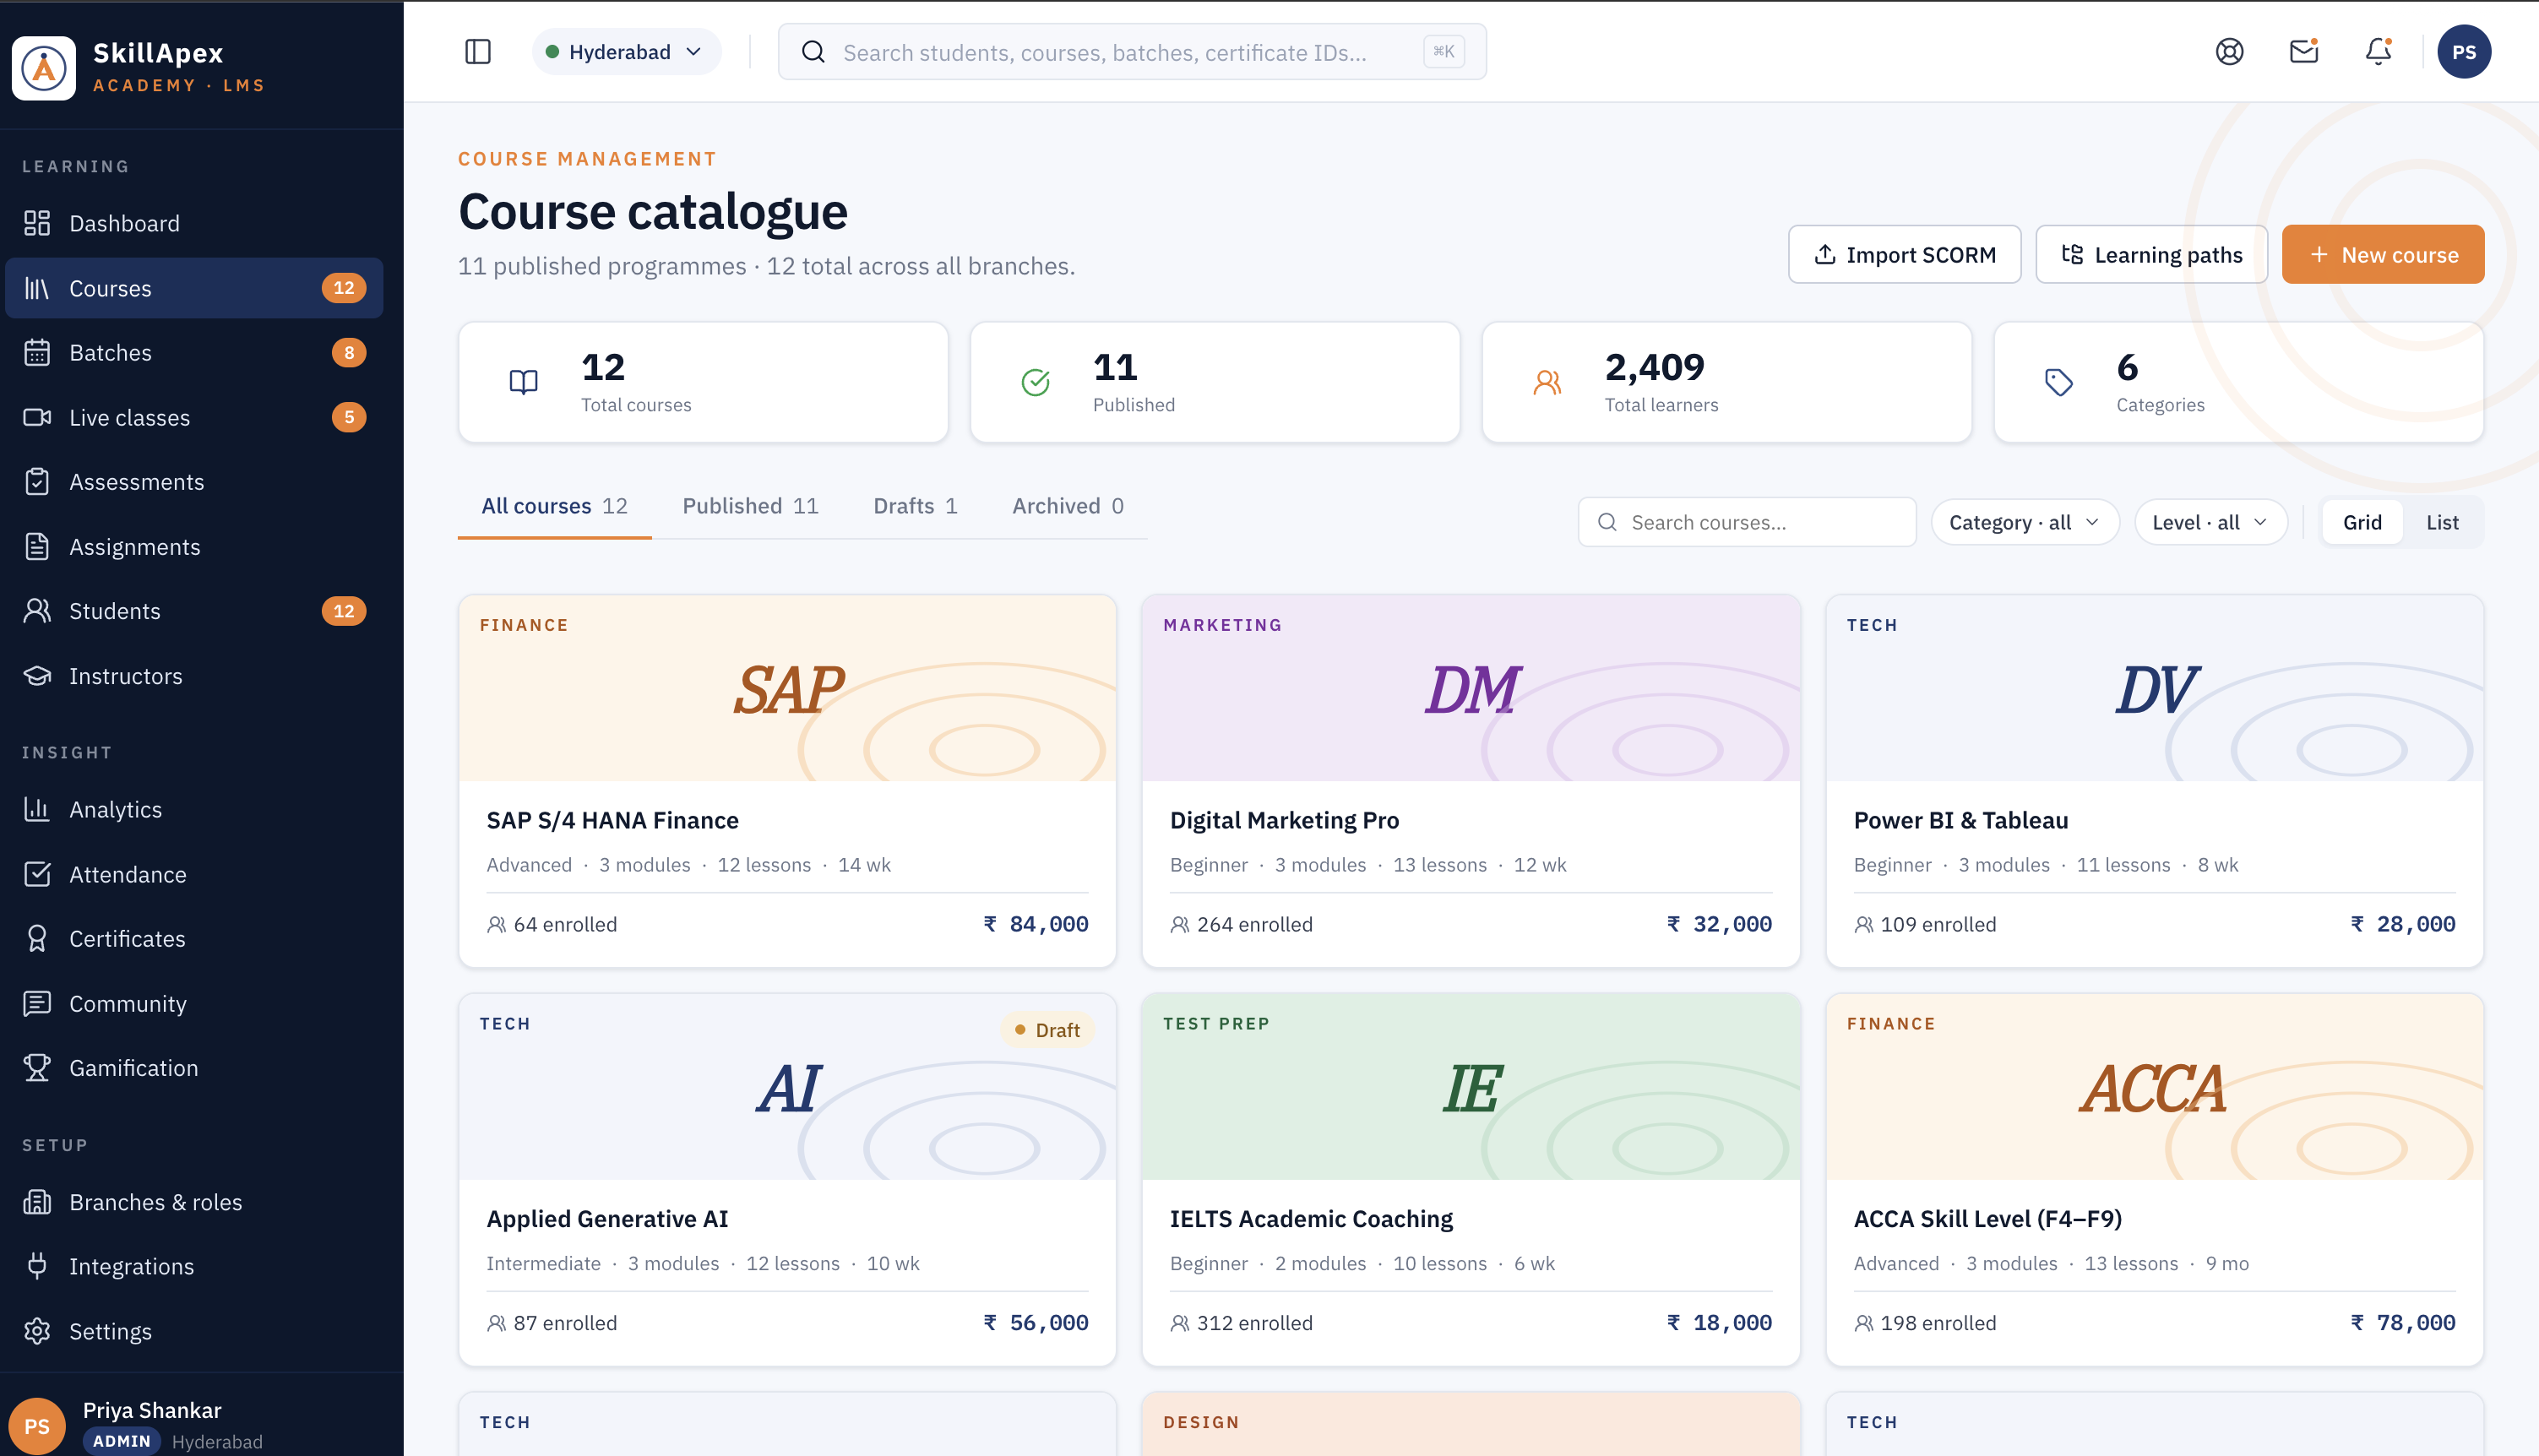Open the ACCA Skill Level card thumbnail
Viewport: 2539px width, 1456px height.
[2155, 1087]
